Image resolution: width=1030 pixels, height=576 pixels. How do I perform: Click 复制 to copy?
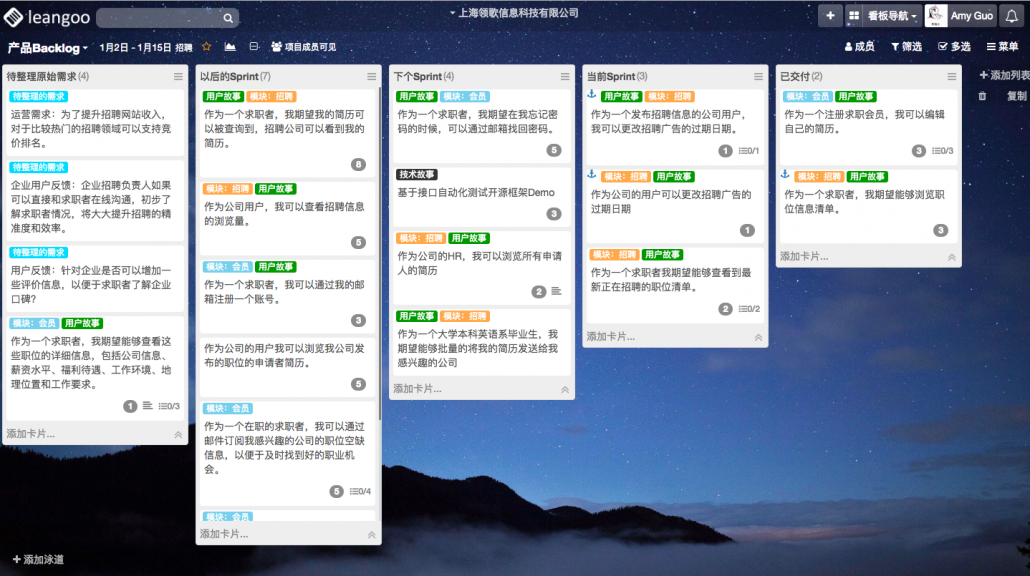1018,95
